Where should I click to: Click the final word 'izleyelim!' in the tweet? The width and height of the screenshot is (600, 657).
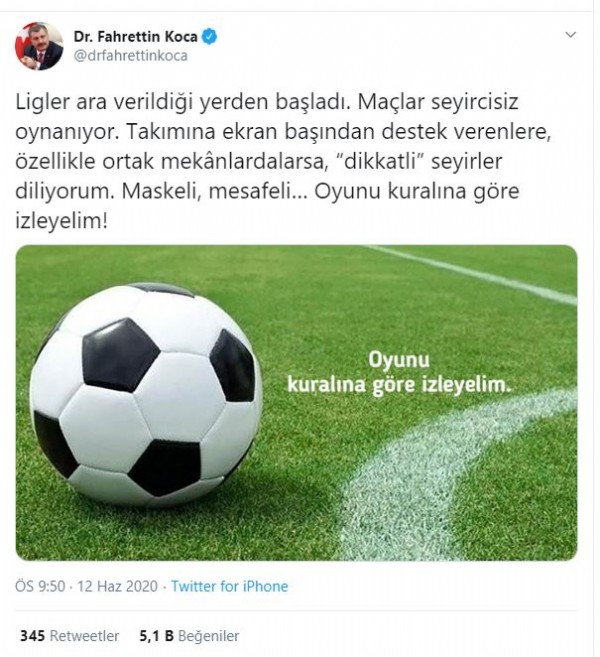[62, 221]
